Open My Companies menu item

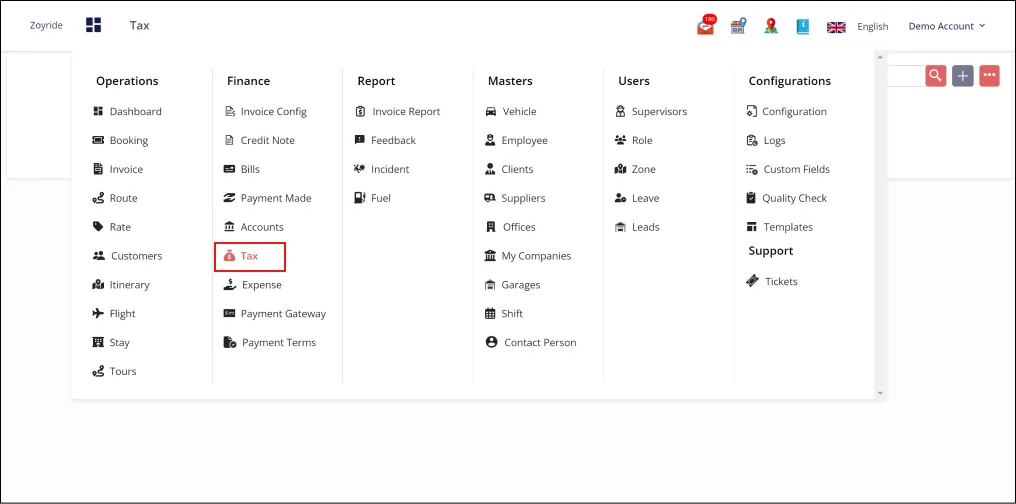pyautogui.click(x=528, y=256)
